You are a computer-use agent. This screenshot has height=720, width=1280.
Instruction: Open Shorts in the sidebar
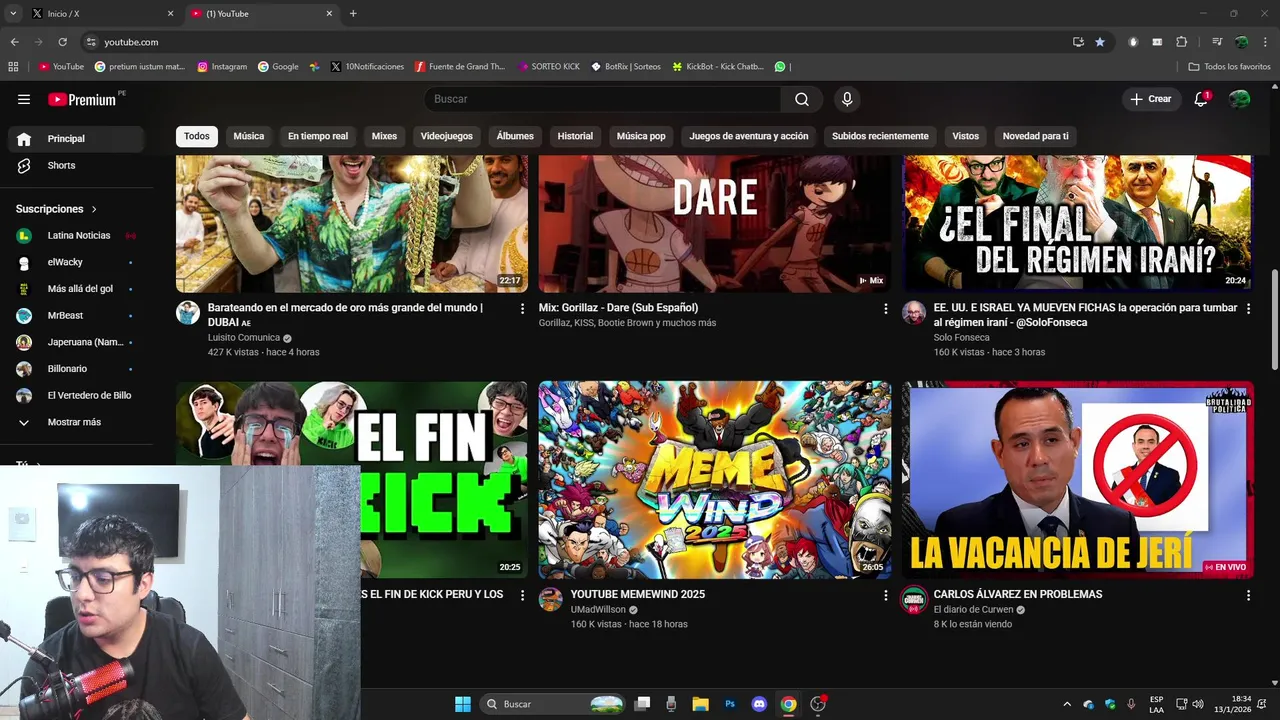[78, 165]
